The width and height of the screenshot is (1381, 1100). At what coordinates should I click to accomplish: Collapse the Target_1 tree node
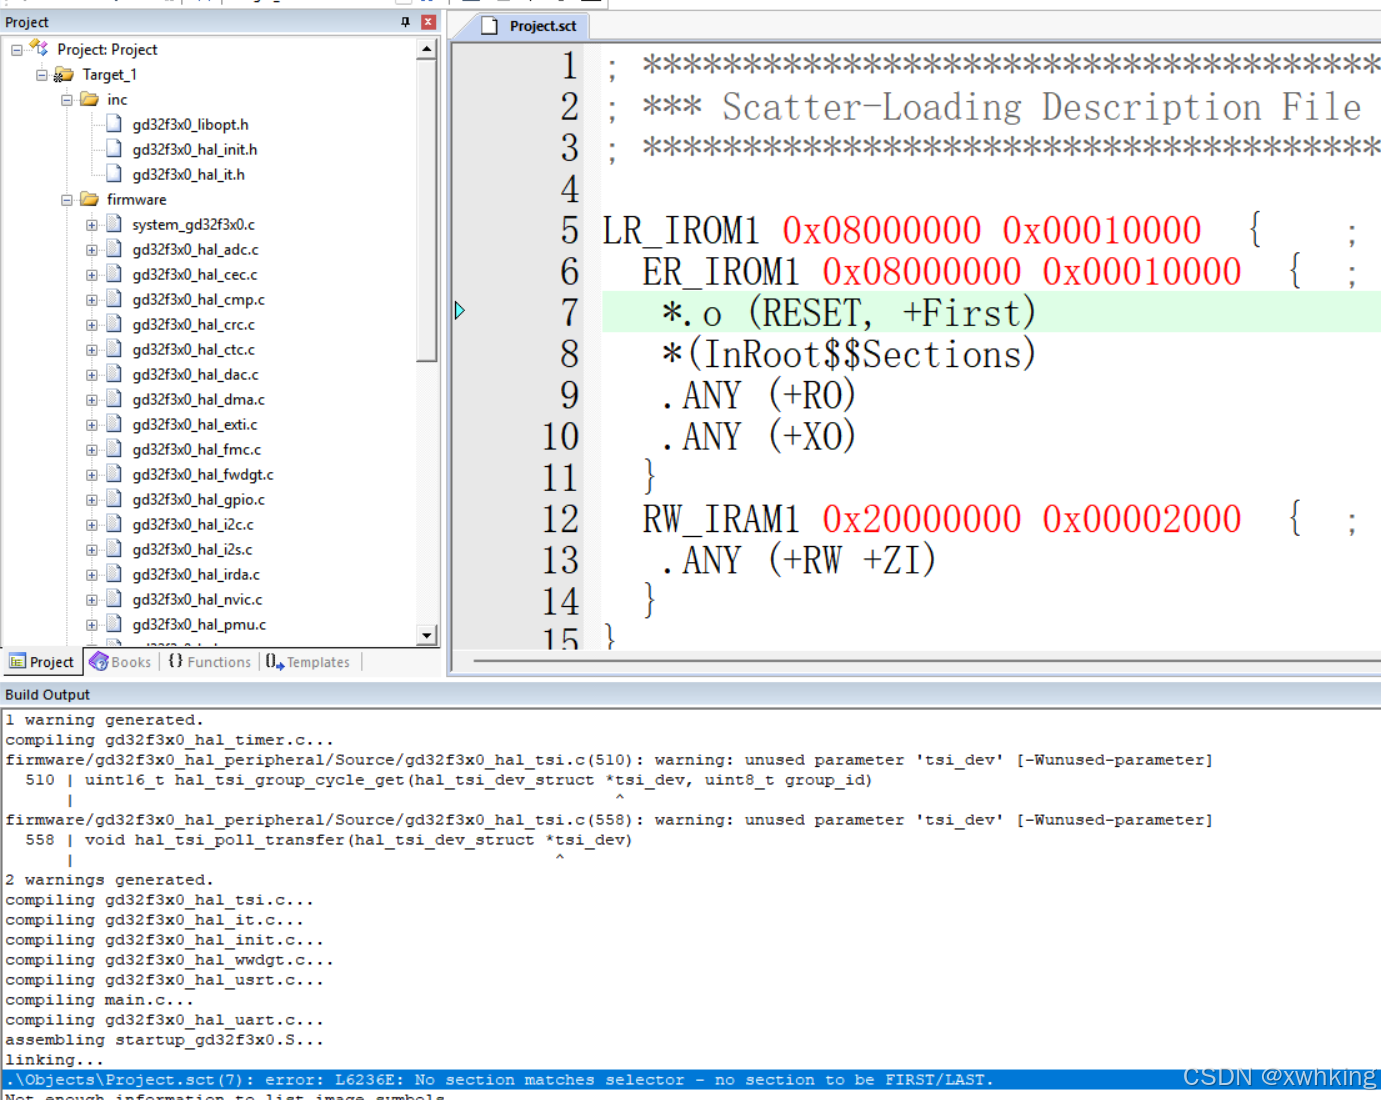[42, 75]
